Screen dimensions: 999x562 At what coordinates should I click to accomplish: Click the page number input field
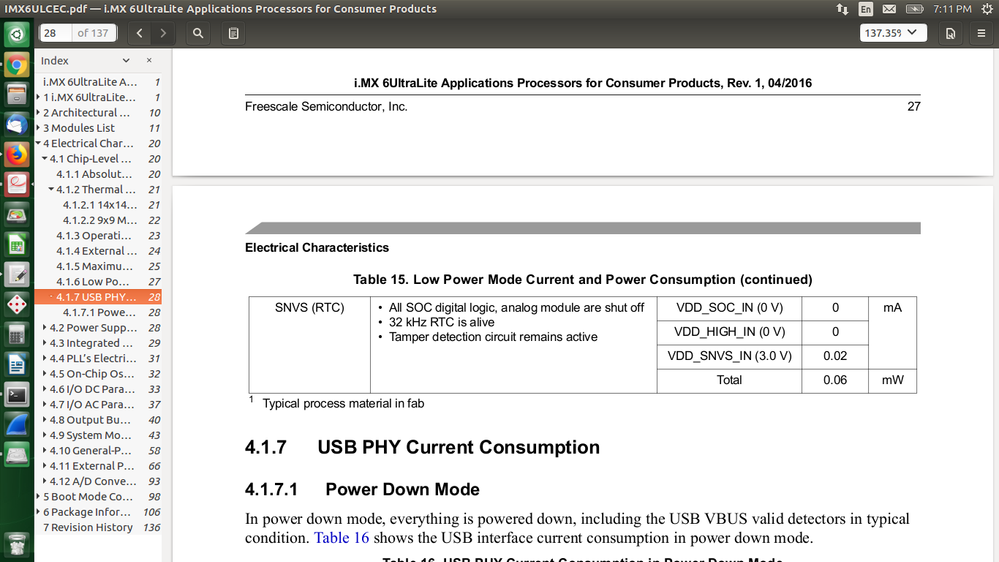tap(55, 33)
